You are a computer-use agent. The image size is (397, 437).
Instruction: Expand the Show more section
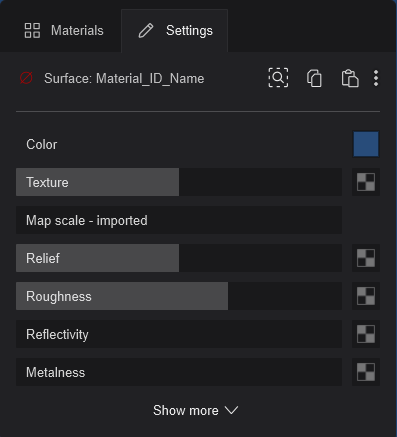coord(196,410)
